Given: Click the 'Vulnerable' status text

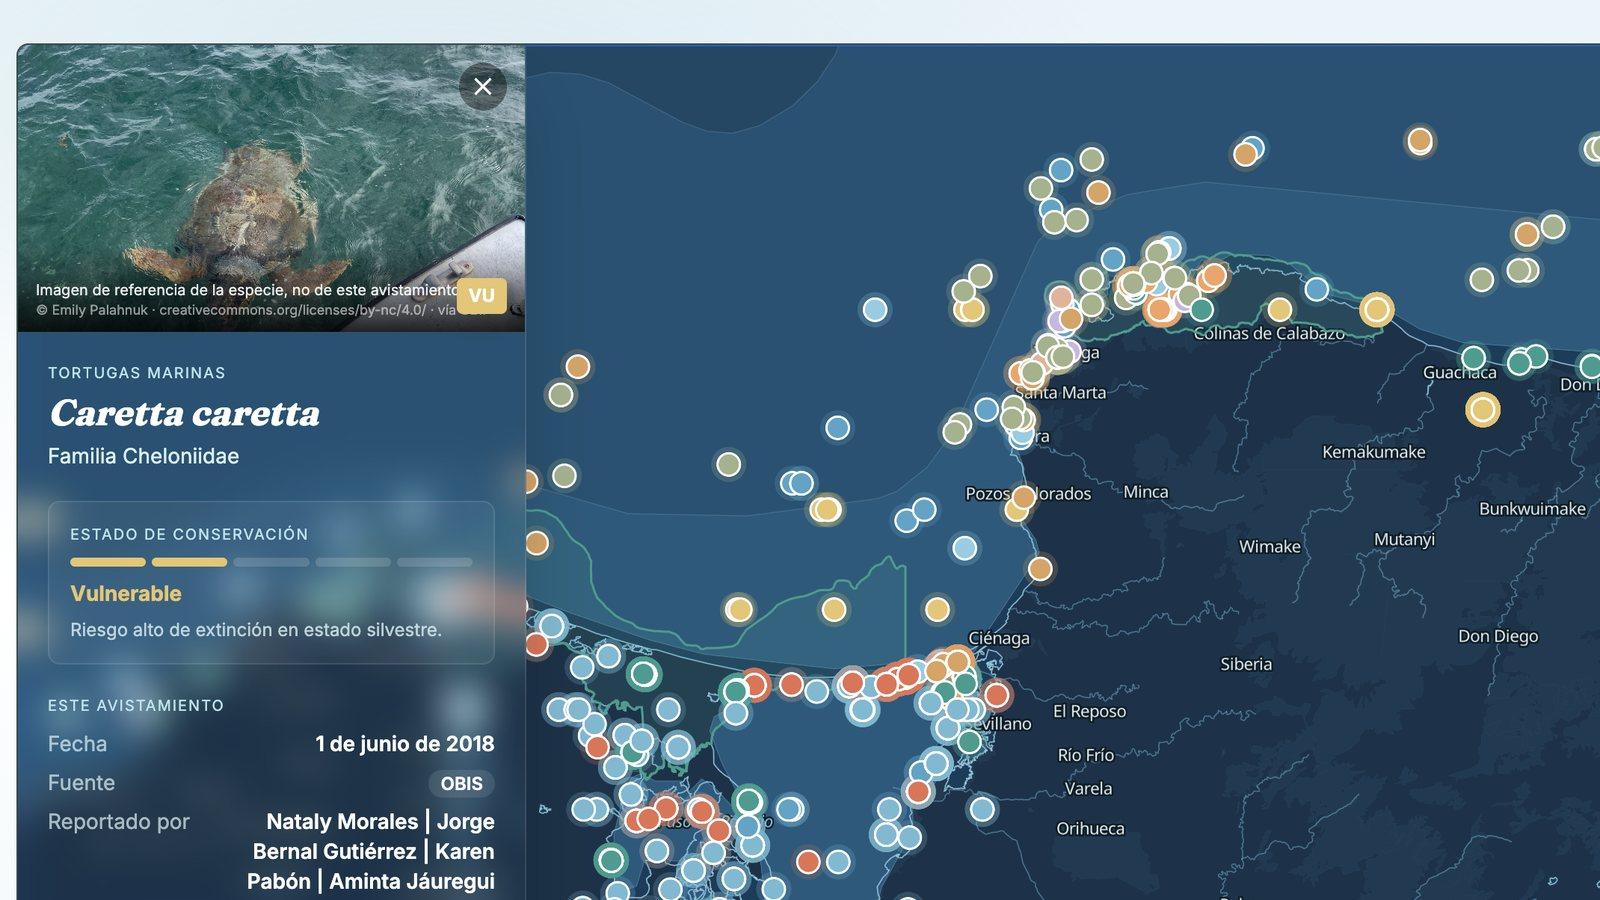Looking at the screenshot, I should tap(126, 594).
